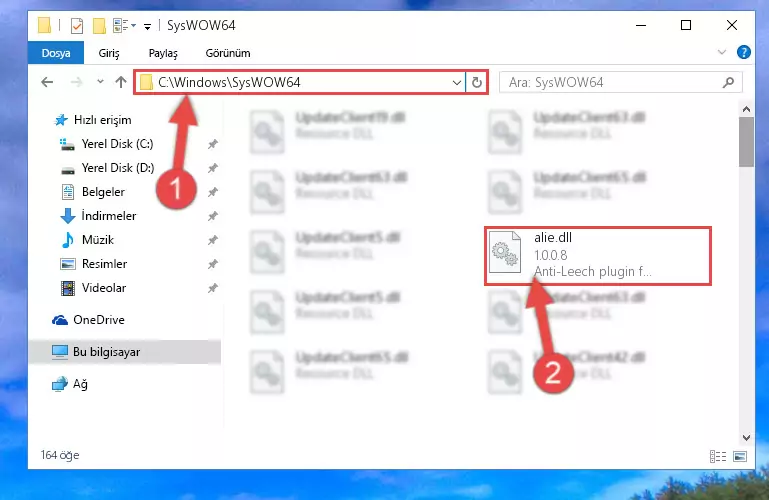Minimize the SysWOW64 window
Image resolution: width=769 pixels, height=500 pixels.
(641, 25)
